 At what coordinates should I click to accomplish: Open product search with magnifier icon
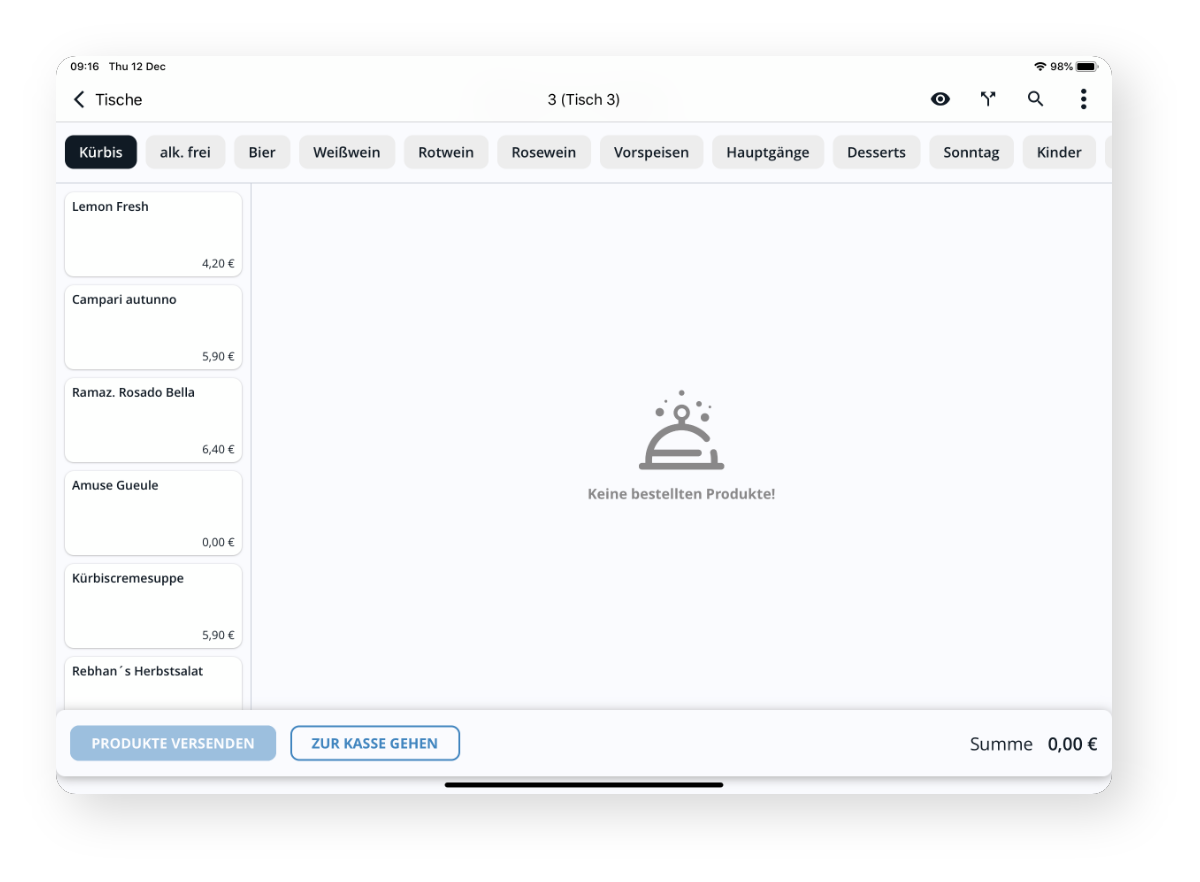point(1035,99)
